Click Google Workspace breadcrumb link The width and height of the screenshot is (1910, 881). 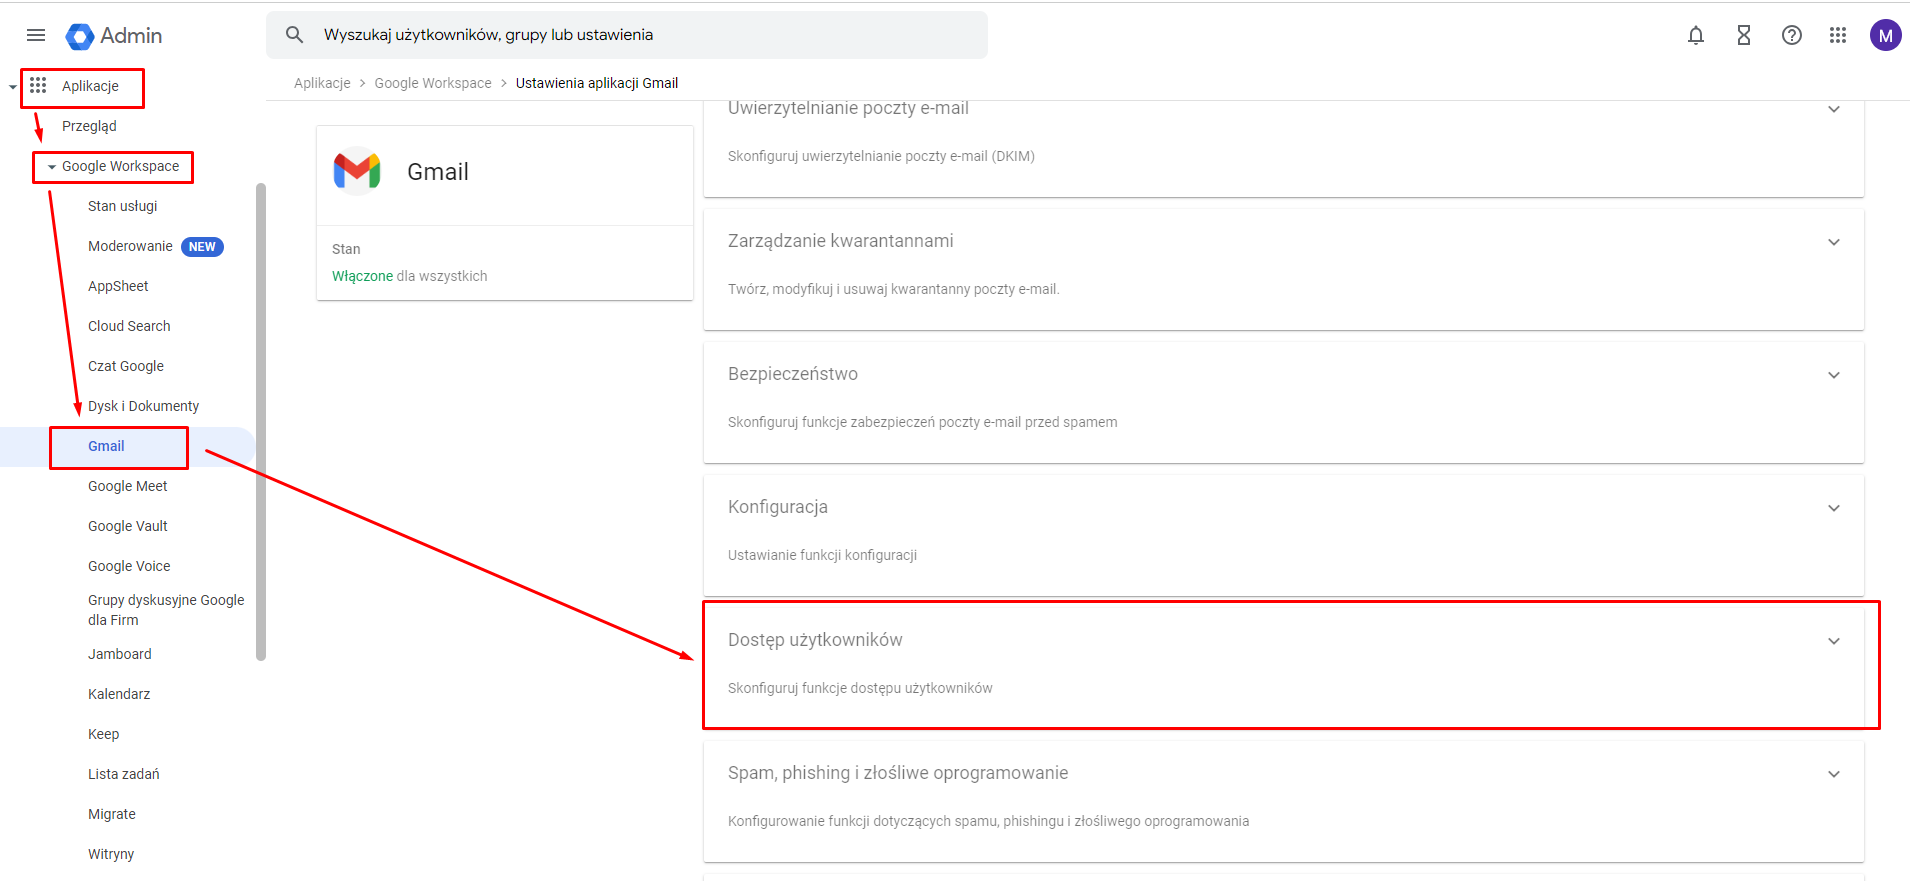click(x=433, y=83)
